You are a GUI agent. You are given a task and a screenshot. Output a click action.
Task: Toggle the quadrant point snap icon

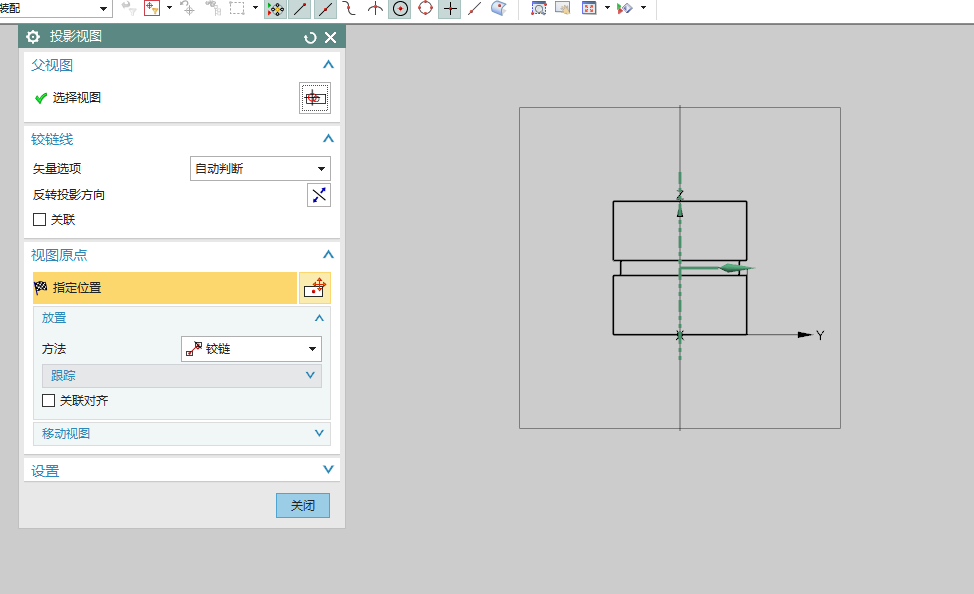pos(426,9)
